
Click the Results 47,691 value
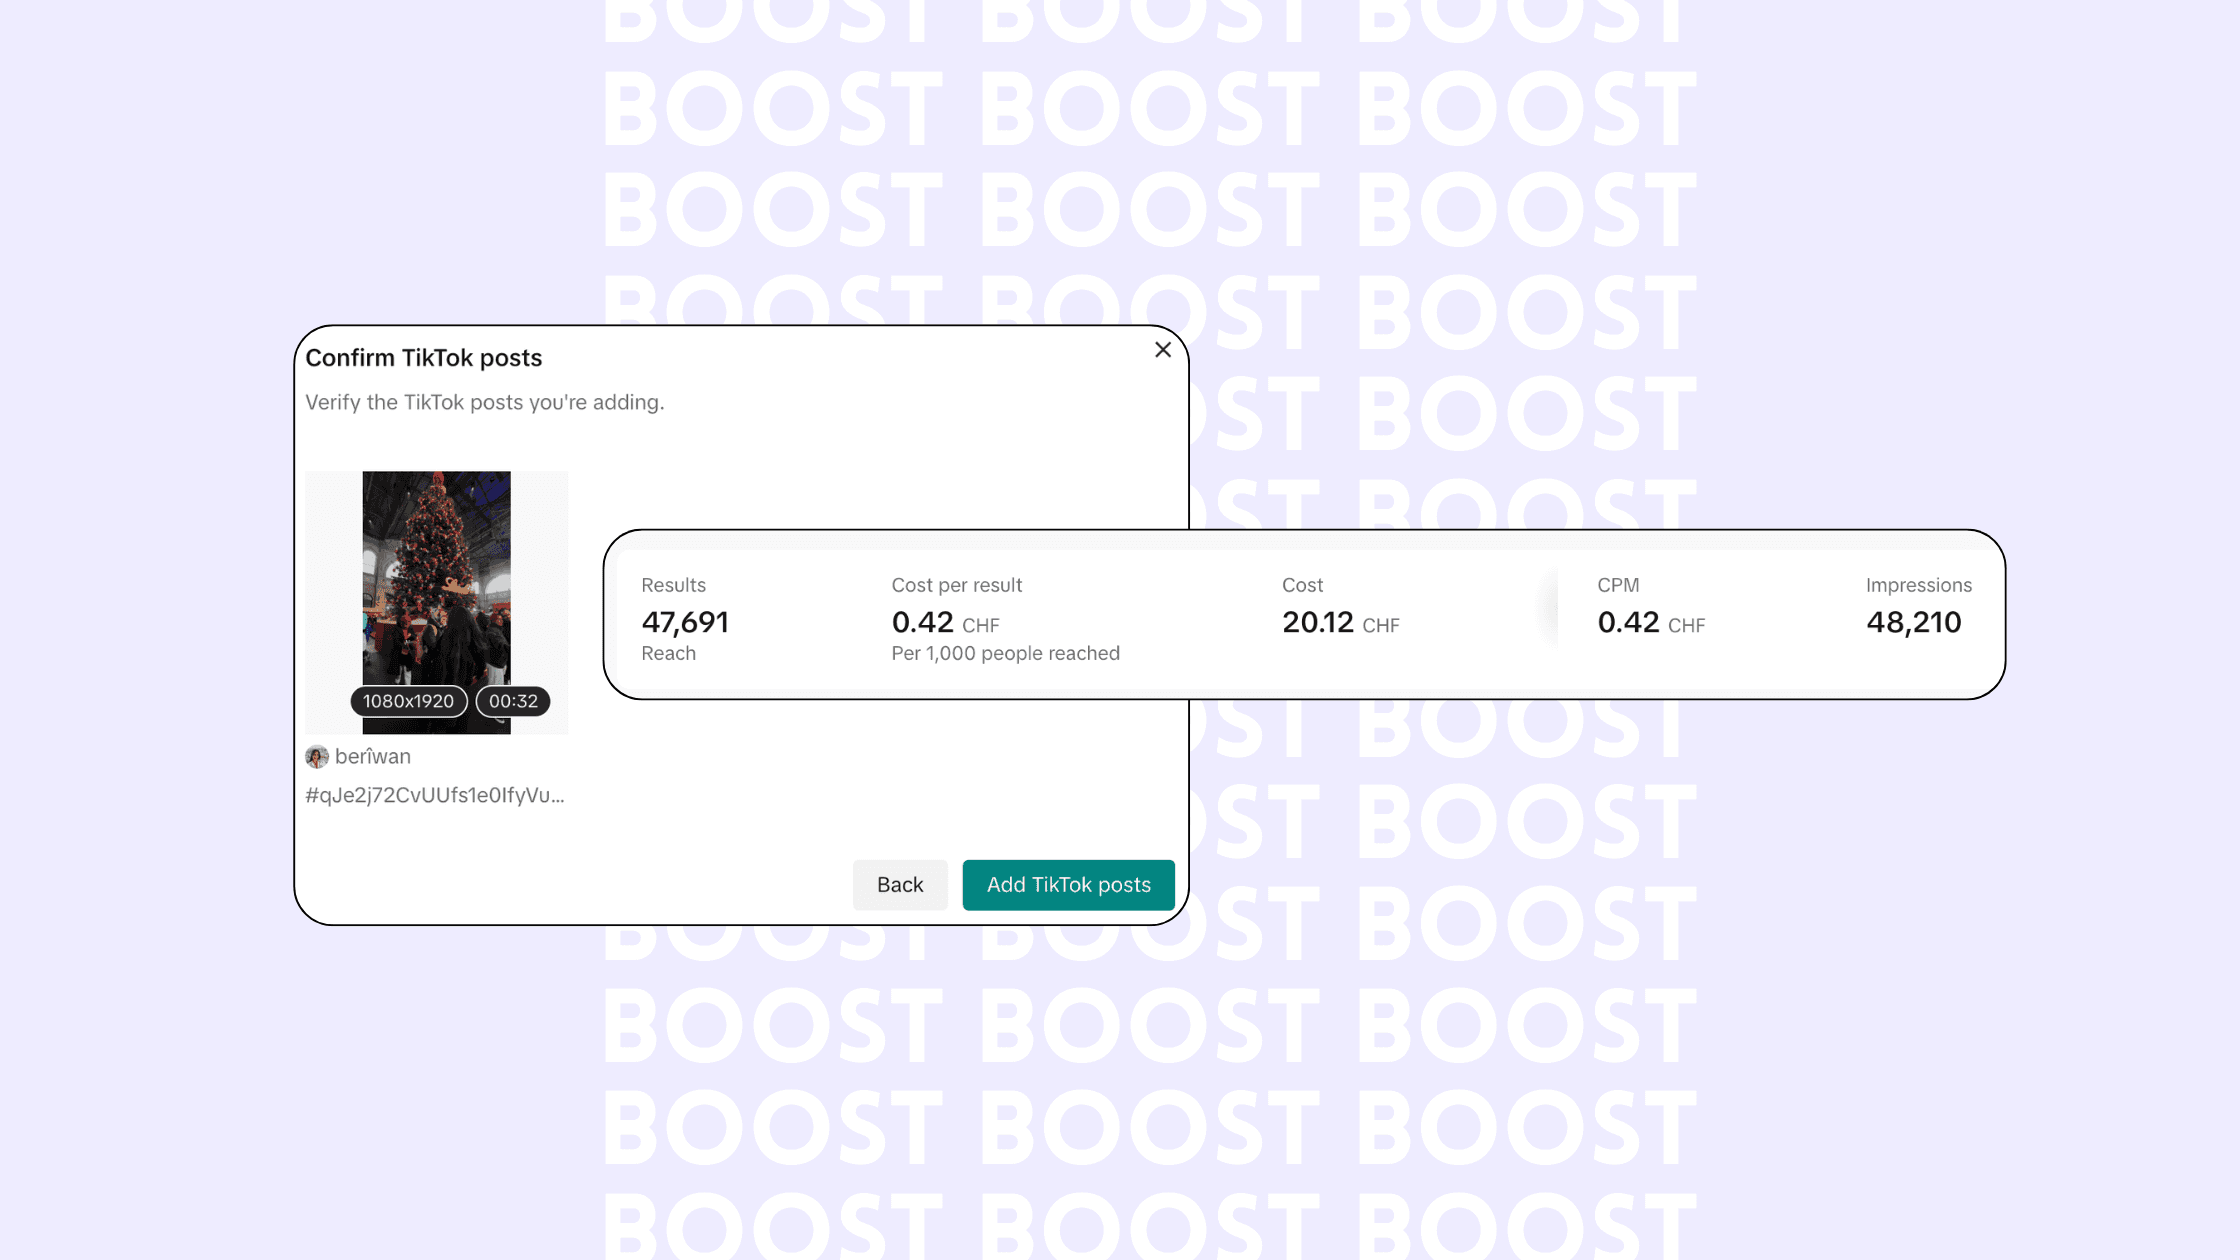(685, 622)
